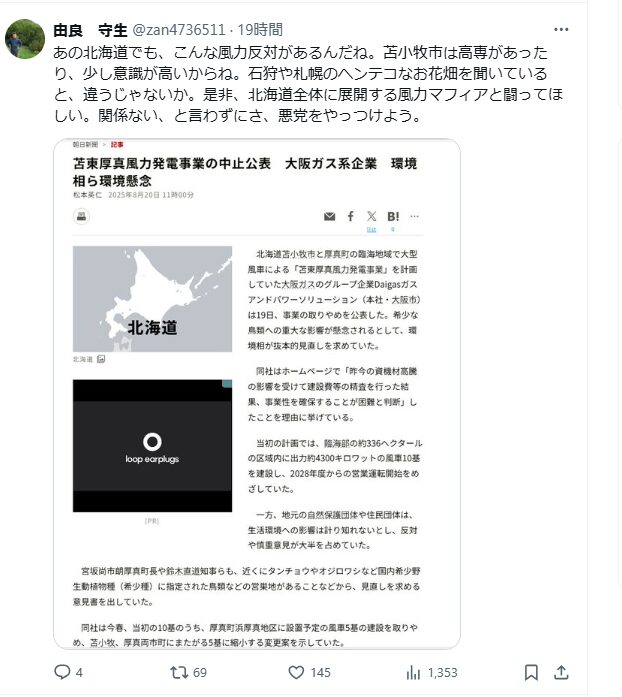Click the reply speech bubble icon
Screen dimensions: 622x697
point(62,672)
